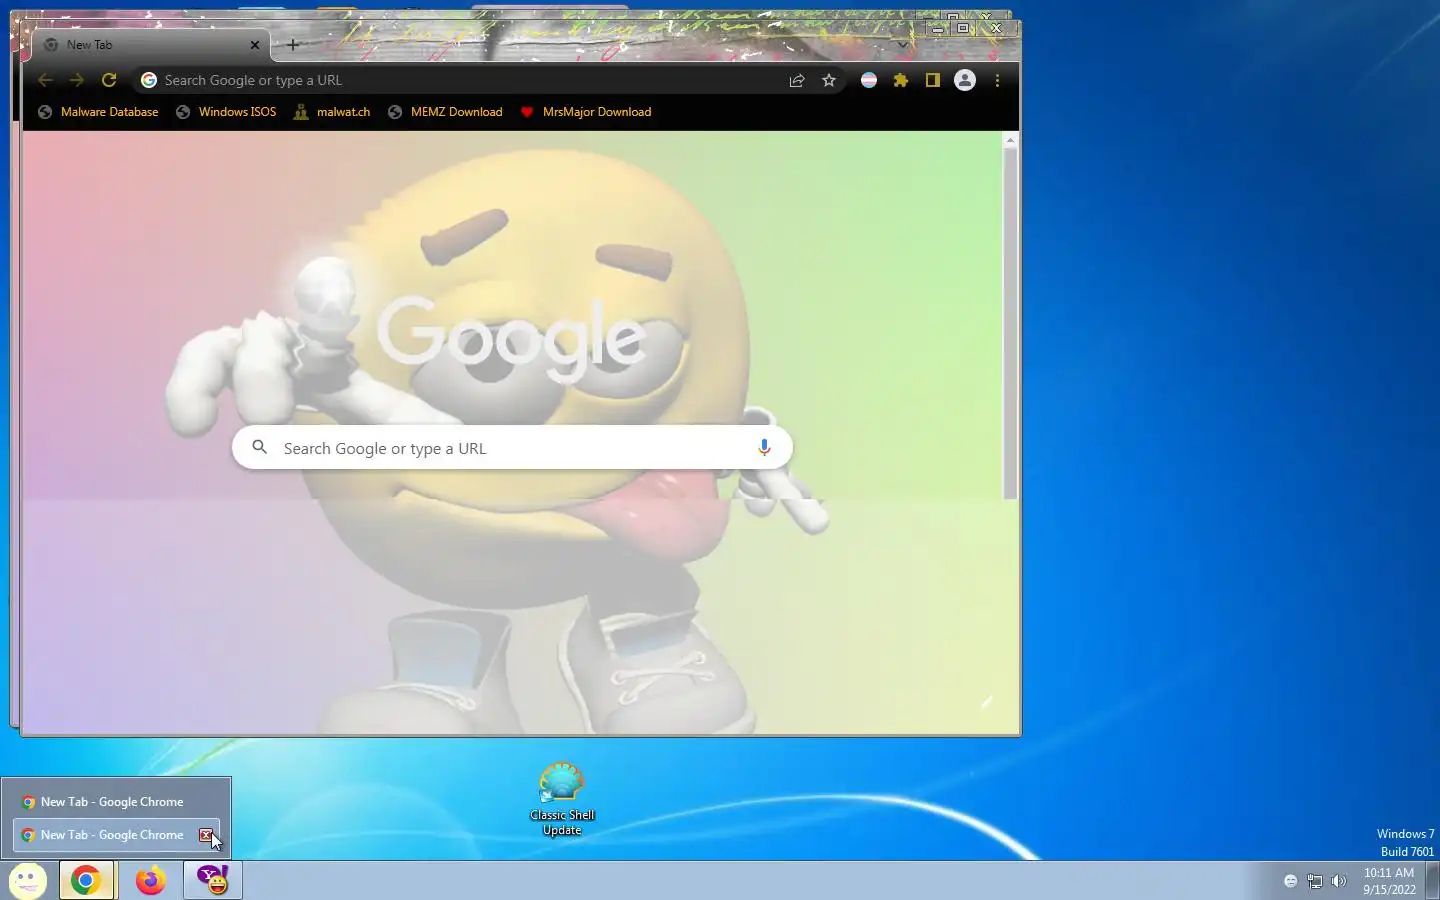Share this page via the share icon

point(797,81)
